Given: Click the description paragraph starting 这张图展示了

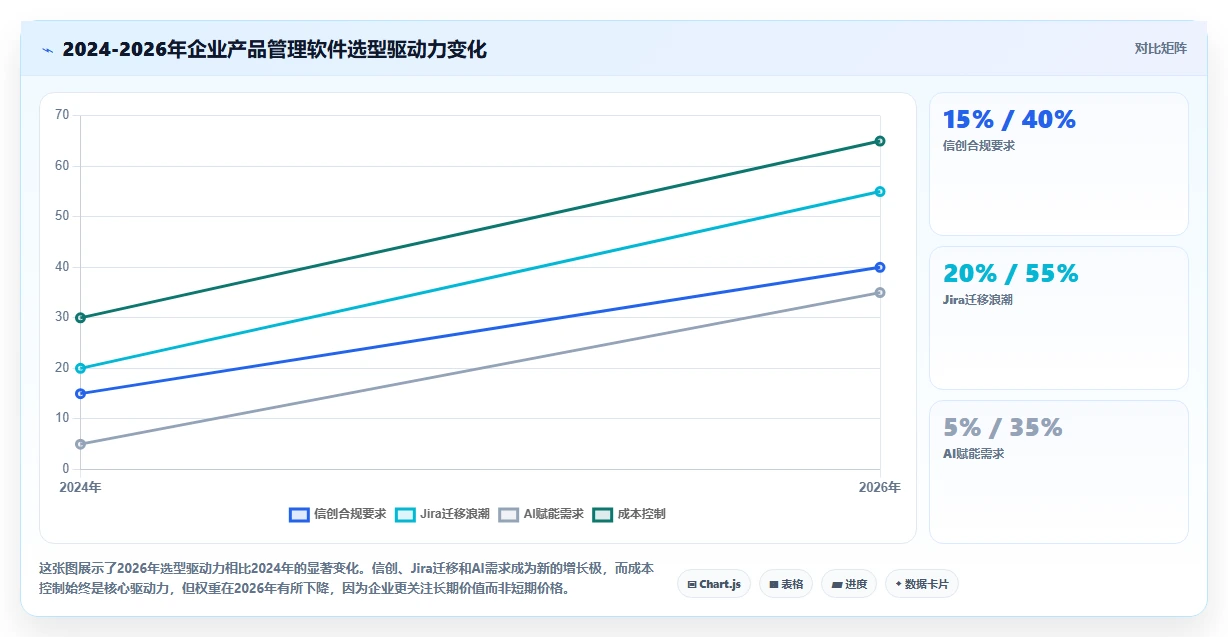Looking at the screenshot, I should [x=347, y=578].
